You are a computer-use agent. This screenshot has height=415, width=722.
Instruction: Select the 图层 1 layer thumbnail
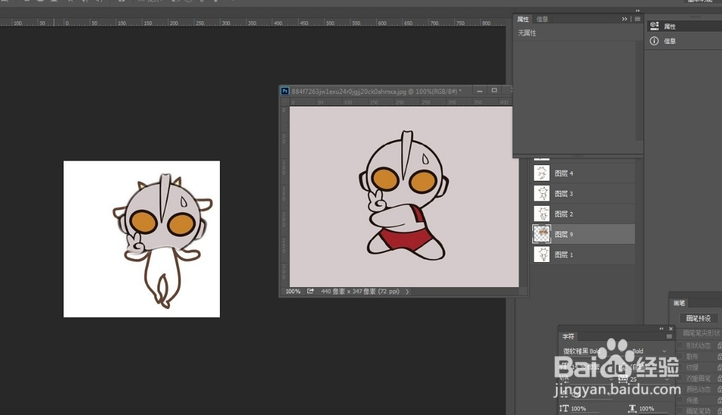point(542,254)
